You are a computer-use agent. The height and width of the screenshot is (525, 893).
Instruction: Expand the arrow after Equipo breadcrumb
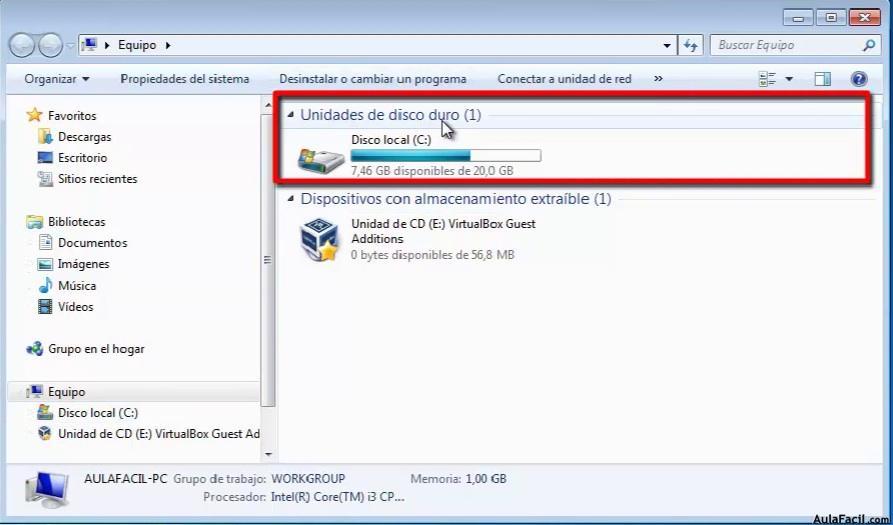coord(168,45)
